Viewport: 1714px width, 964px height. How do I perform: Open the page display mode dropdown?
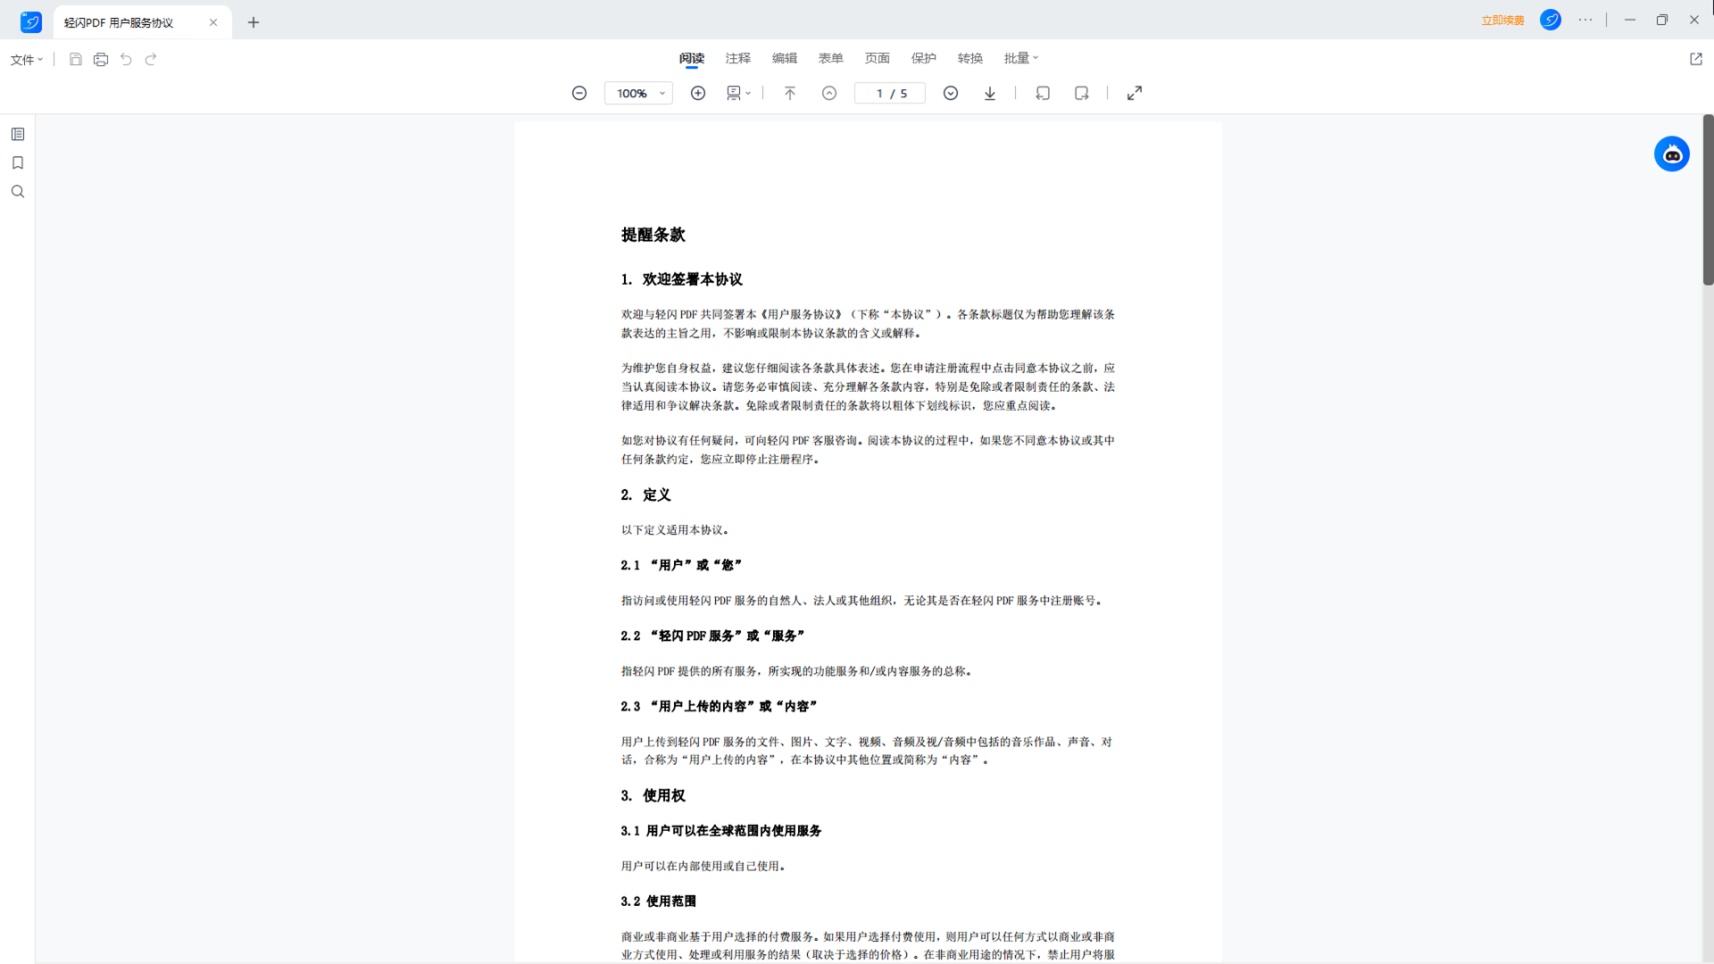click(739, 93)
